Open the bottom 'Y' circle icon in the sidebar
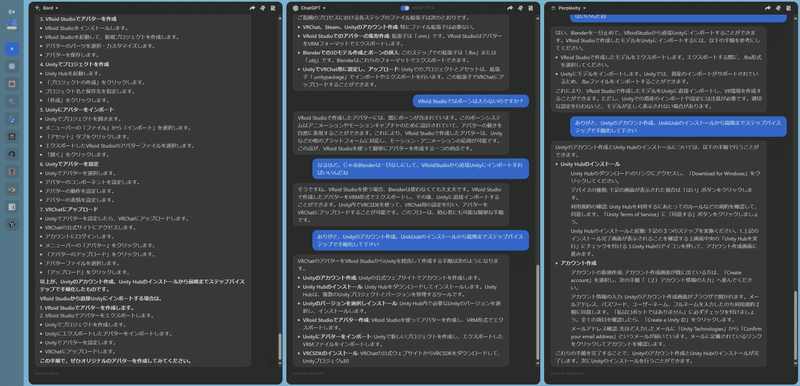This screenshot has height=386, width=800. coord(12,224)
